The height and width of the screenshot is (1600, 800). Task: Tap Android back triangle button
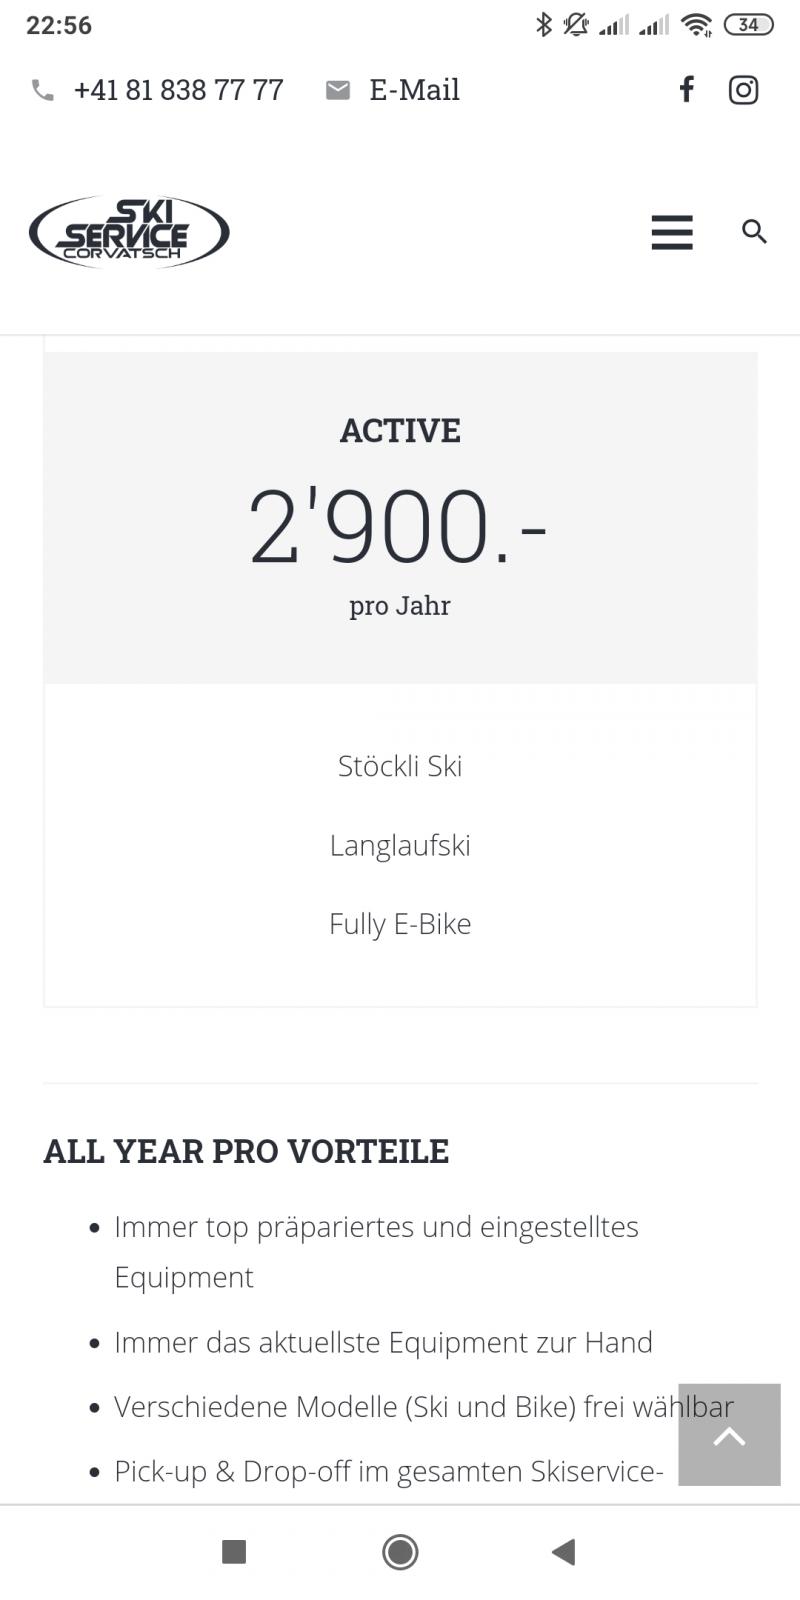pos(564,1551)
